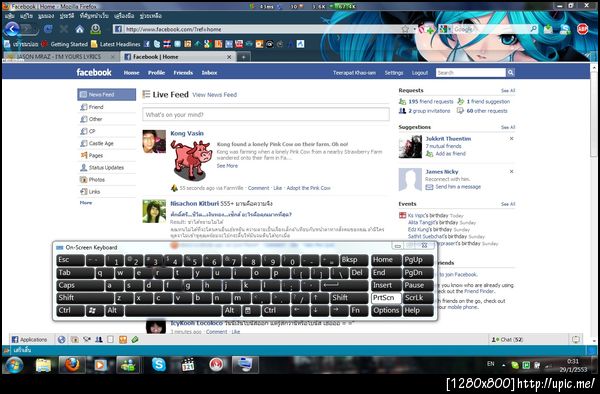Click the Firefox Home toolbar icon
The image size is (600, 394).
[x=79, y=29]
